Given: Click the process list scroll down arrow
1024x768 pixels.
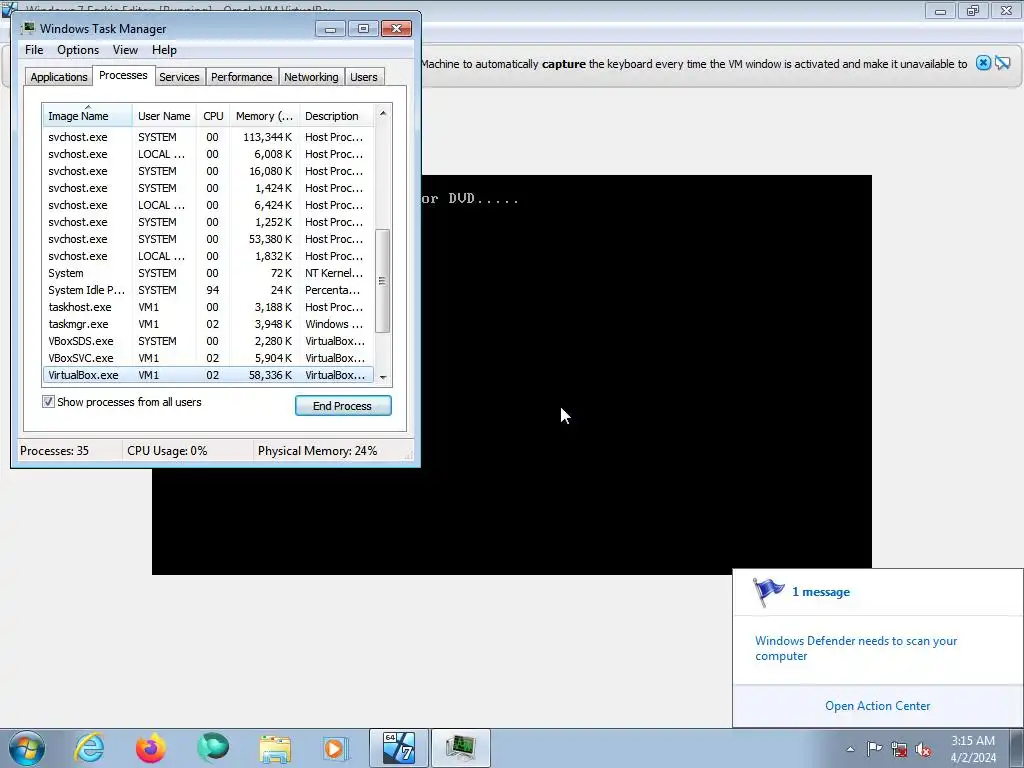Looking at the screenshot, I should [x=383, y=377].
